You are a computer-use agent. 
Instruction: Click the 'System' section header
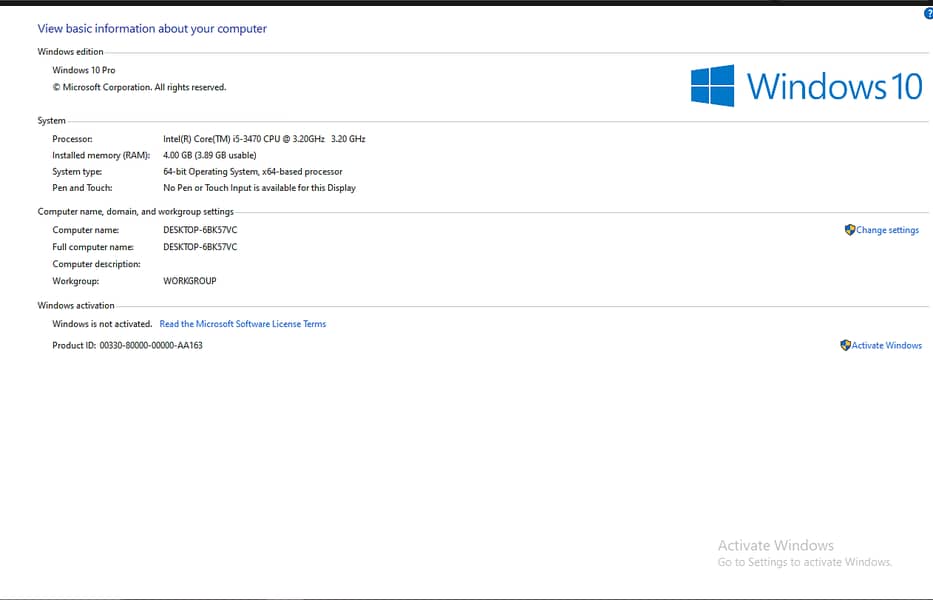click(51, 121)
